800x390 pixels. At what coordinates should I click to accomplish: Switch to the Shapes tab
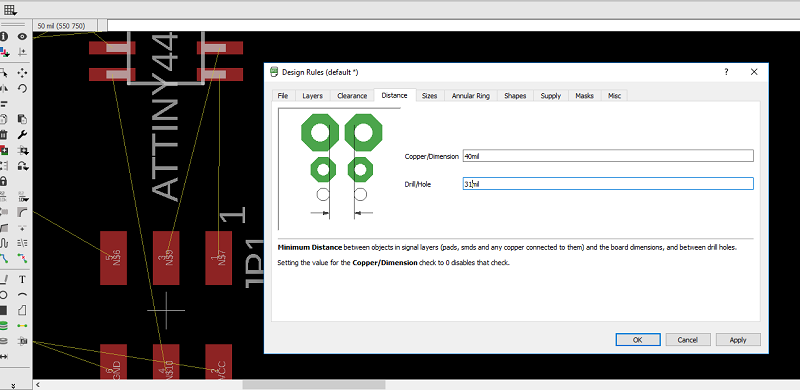pos(515,95)
